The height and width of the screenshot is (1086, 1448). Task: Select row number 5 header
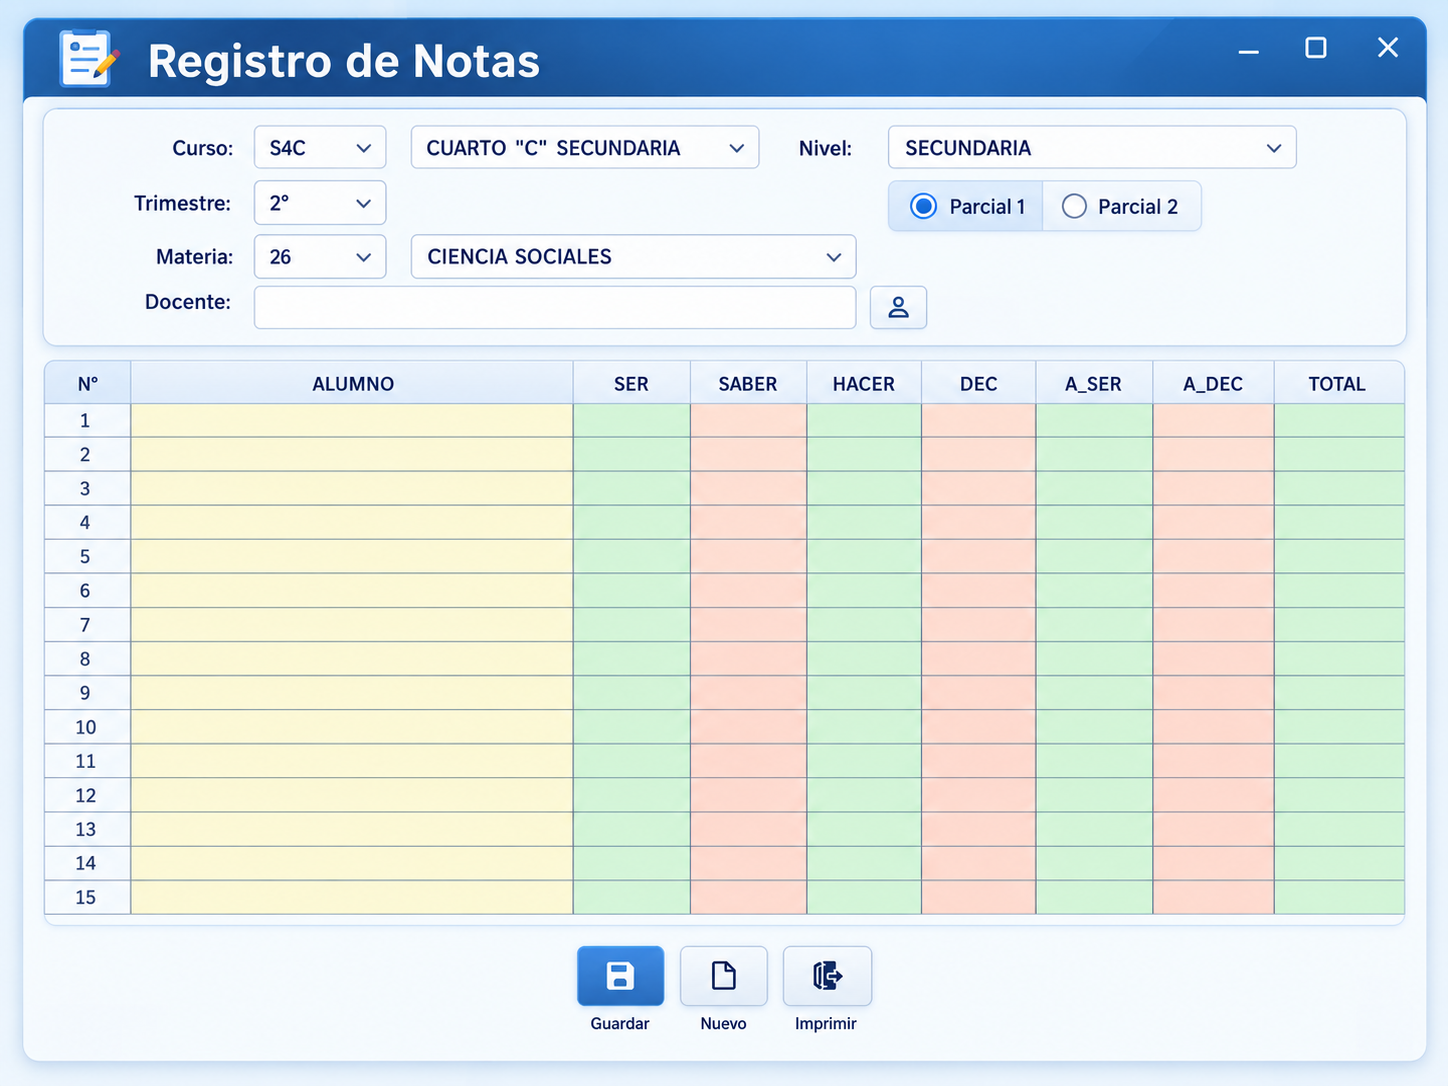(88, 557)
